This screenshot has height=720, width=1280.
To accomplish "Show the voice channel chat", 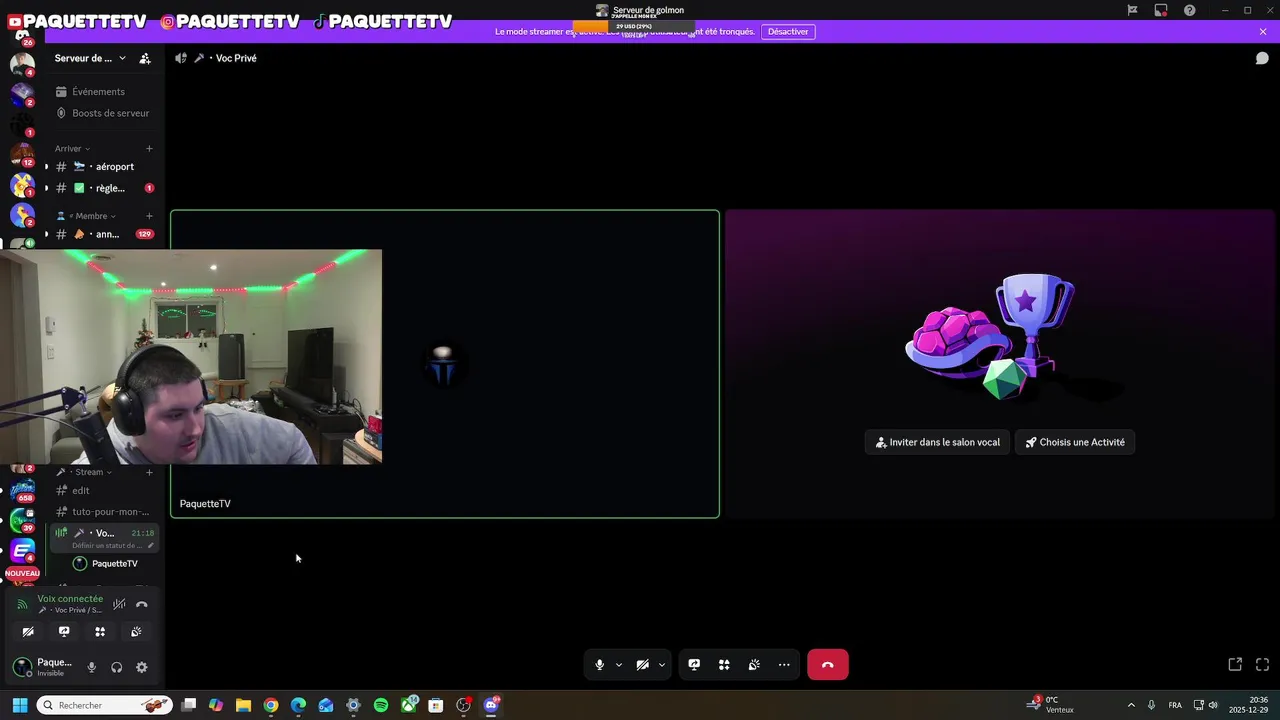I will coord(1262,58).
